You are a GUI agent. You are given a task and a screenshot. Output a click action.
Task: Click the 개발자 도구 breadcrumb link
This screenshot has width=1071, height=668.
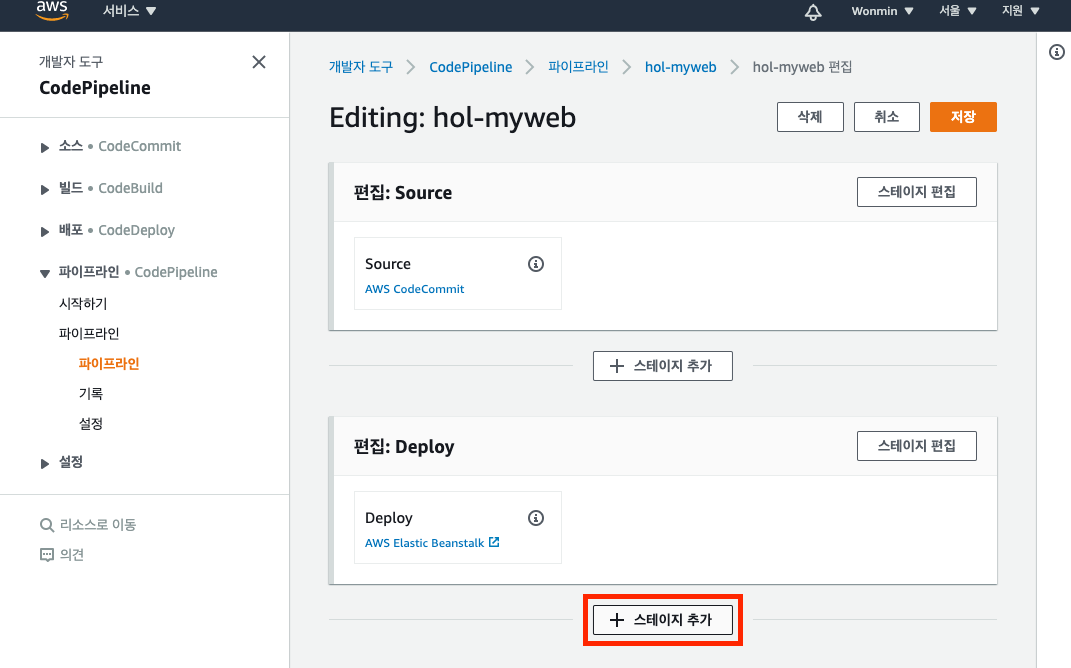click(x=361, y=67)
